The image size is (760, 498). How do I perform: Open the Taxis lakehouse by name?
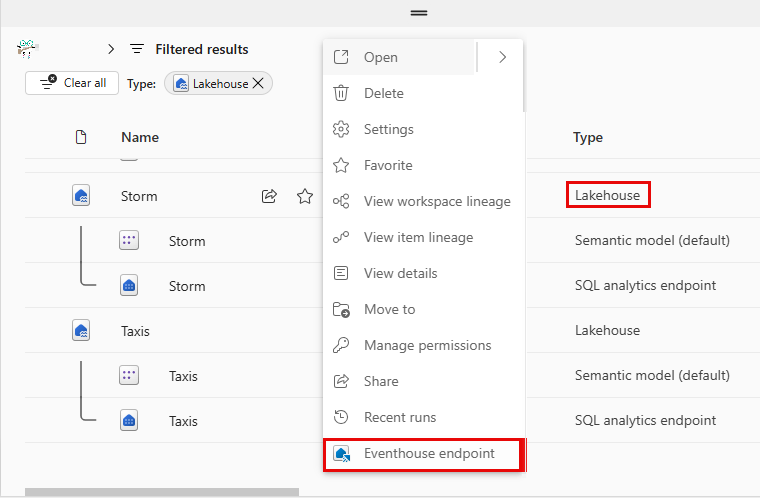[x=135, y=330]
